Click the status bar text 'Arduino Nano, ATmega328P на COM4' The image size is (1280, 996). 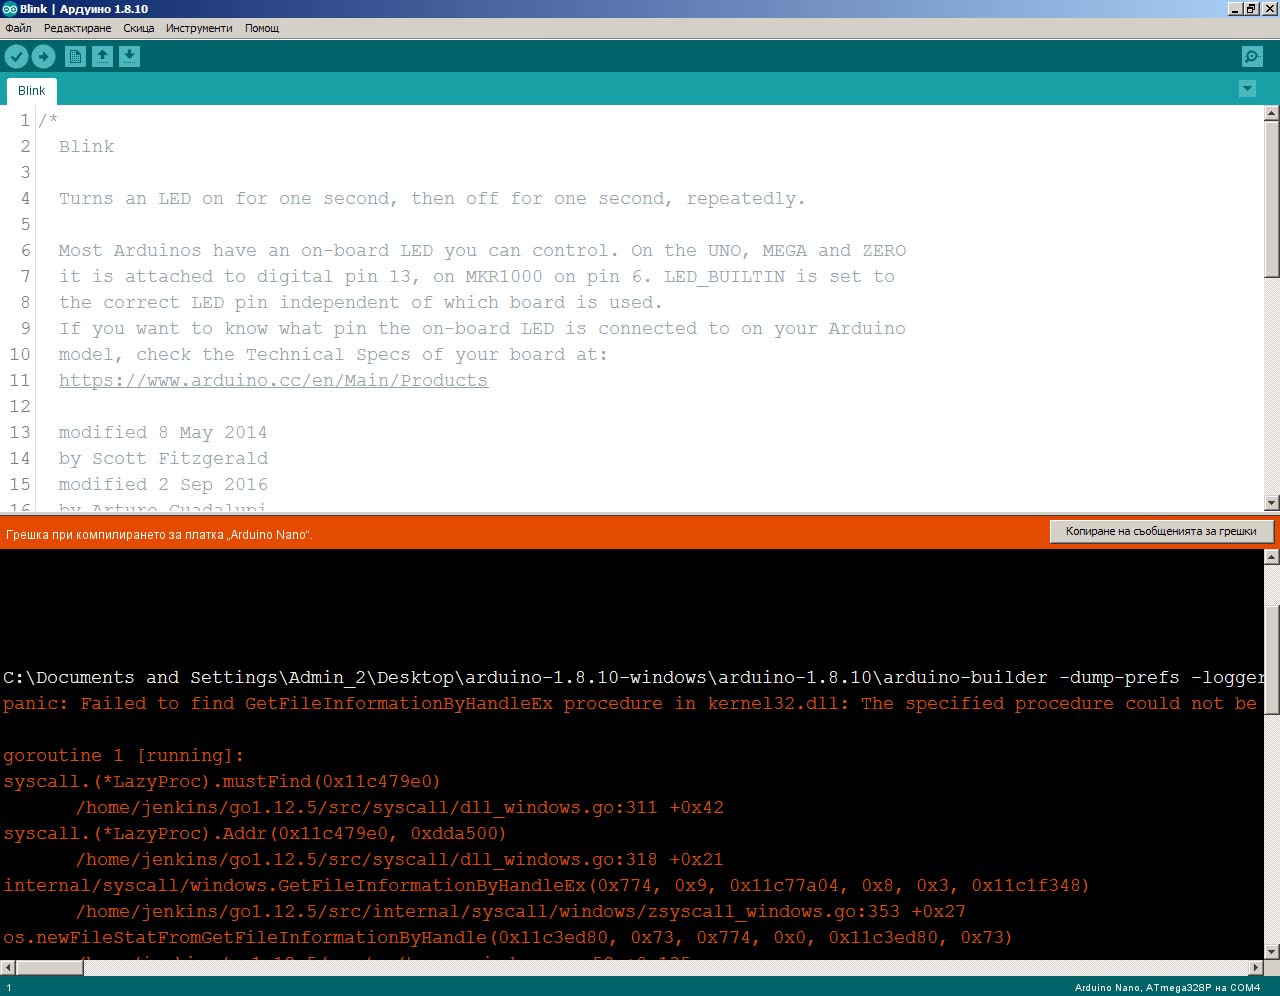point(1167,987)
